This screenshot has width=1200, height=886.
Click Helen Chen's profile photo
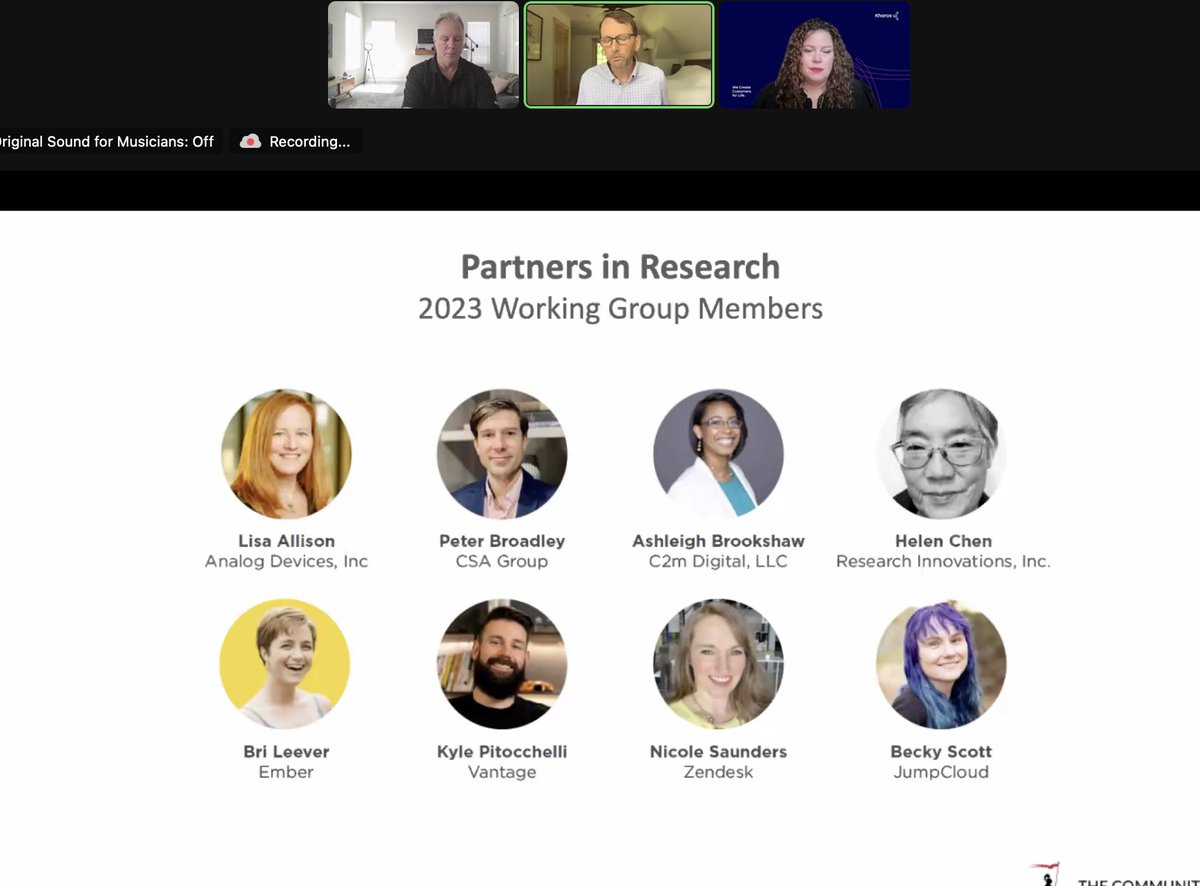[x=941, y=454]
